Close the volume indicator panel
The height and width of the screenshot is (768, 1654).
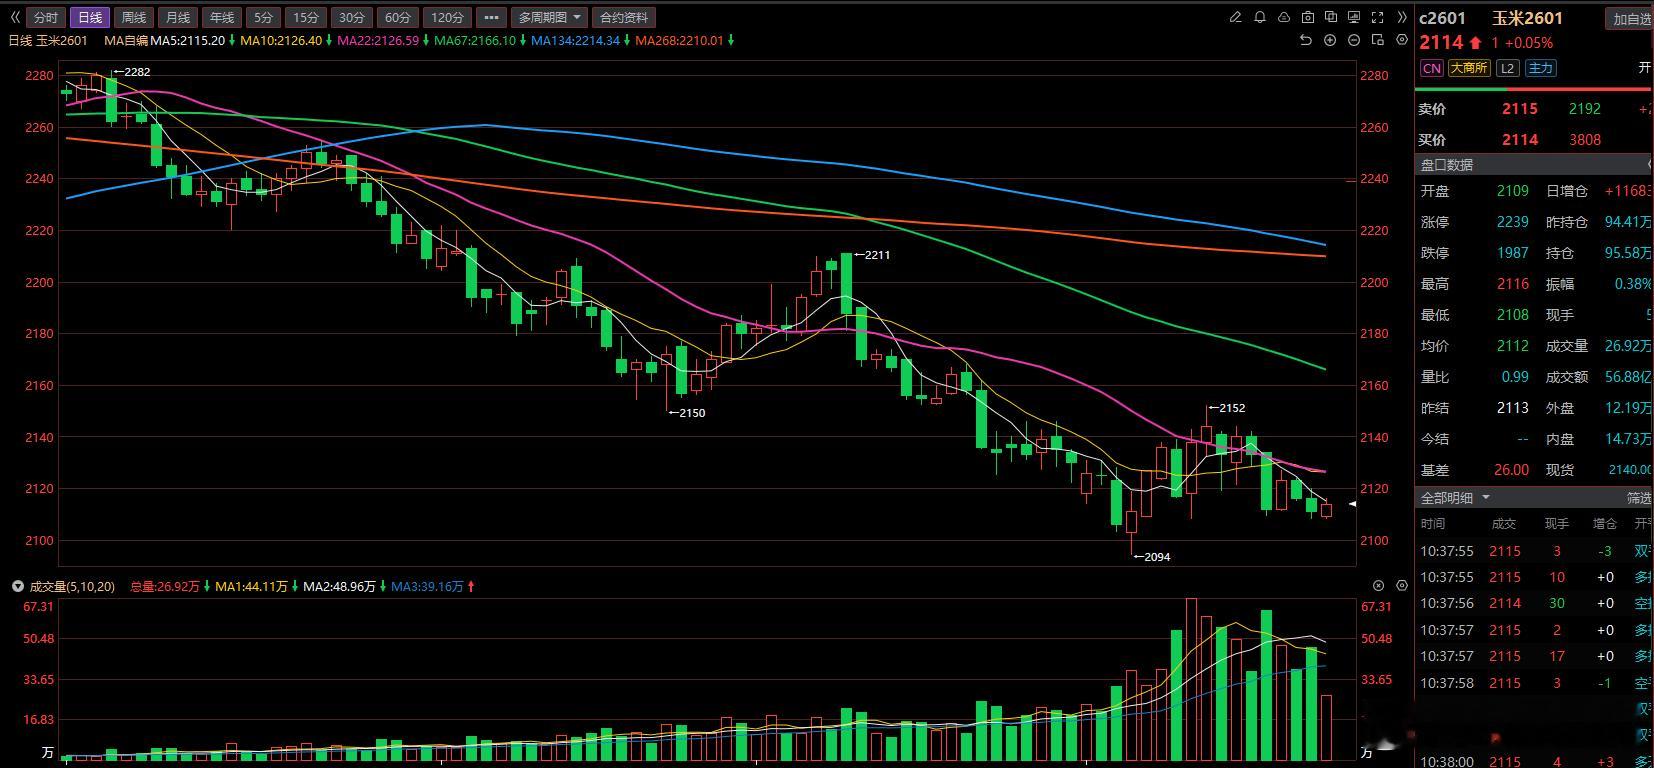pos(1378,585)
